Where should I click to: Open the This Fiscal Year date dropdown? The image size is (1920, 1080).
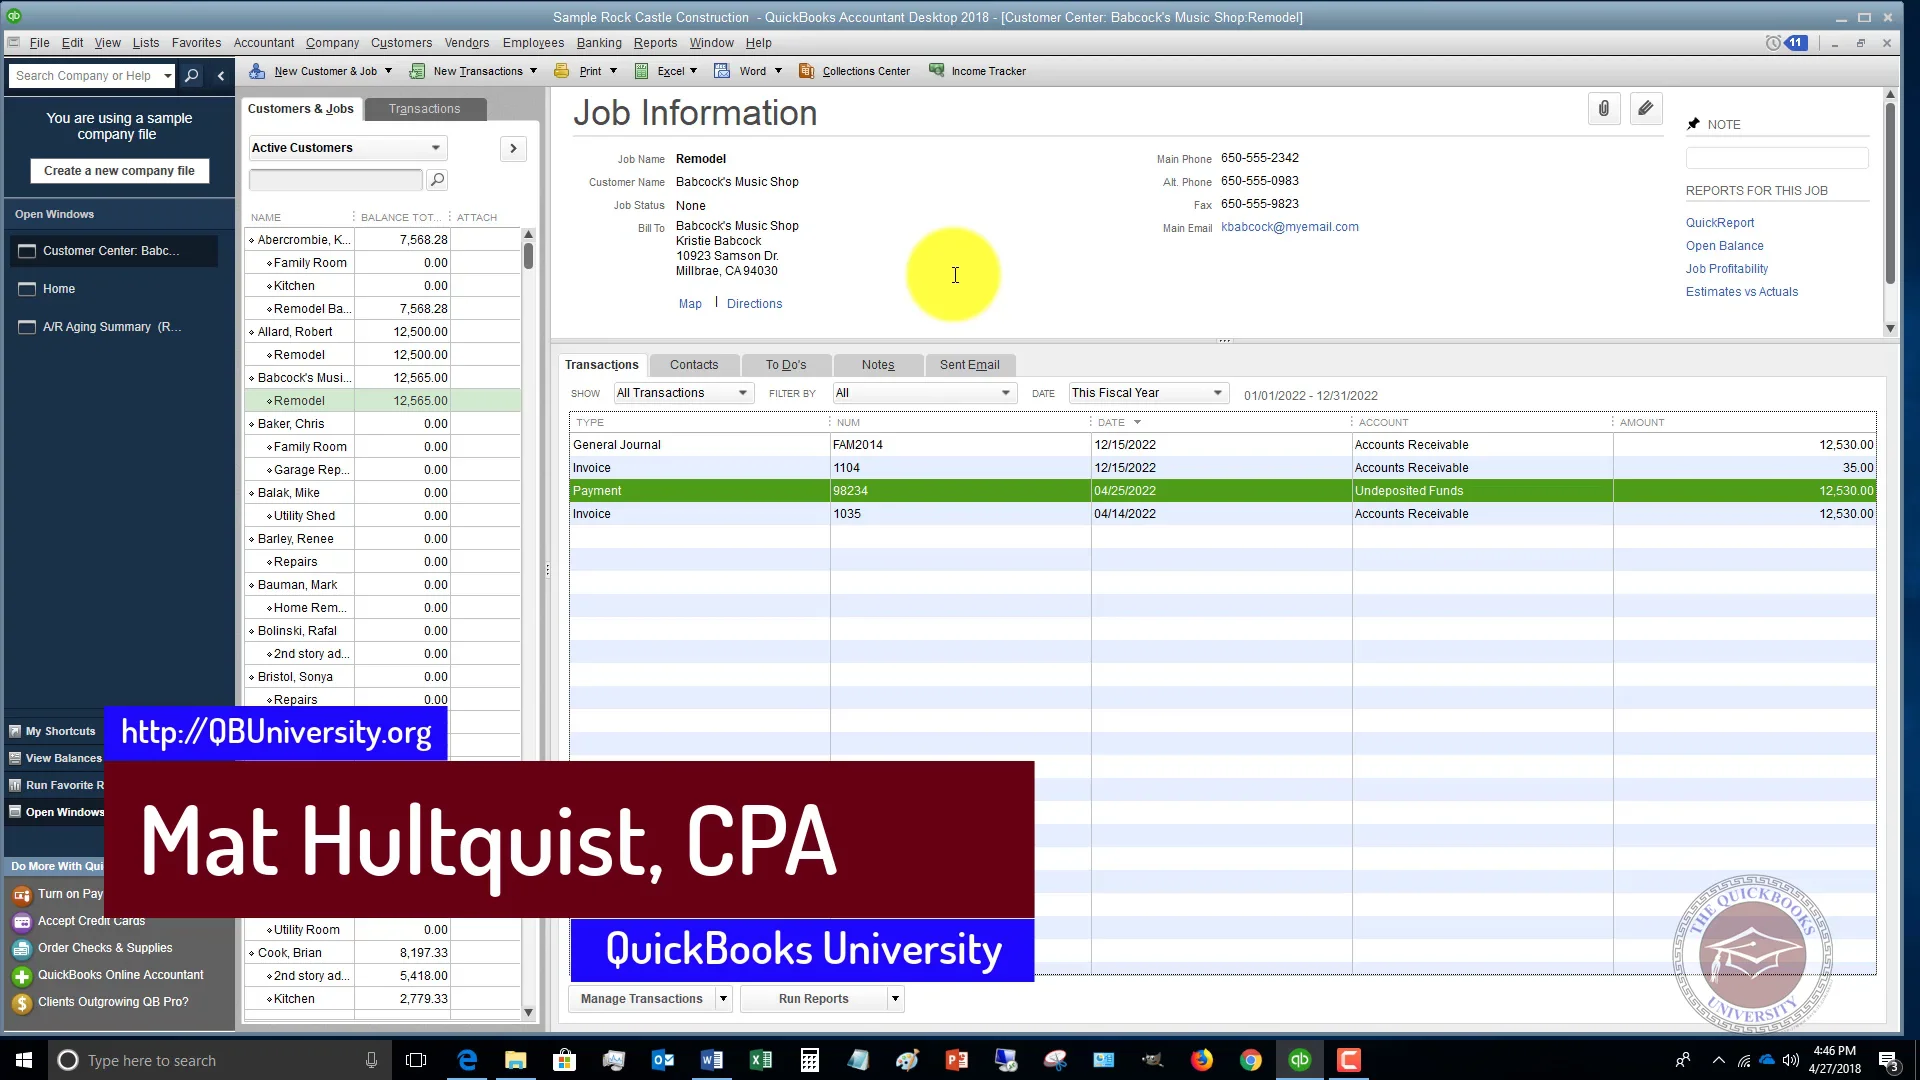point(1148,393)
